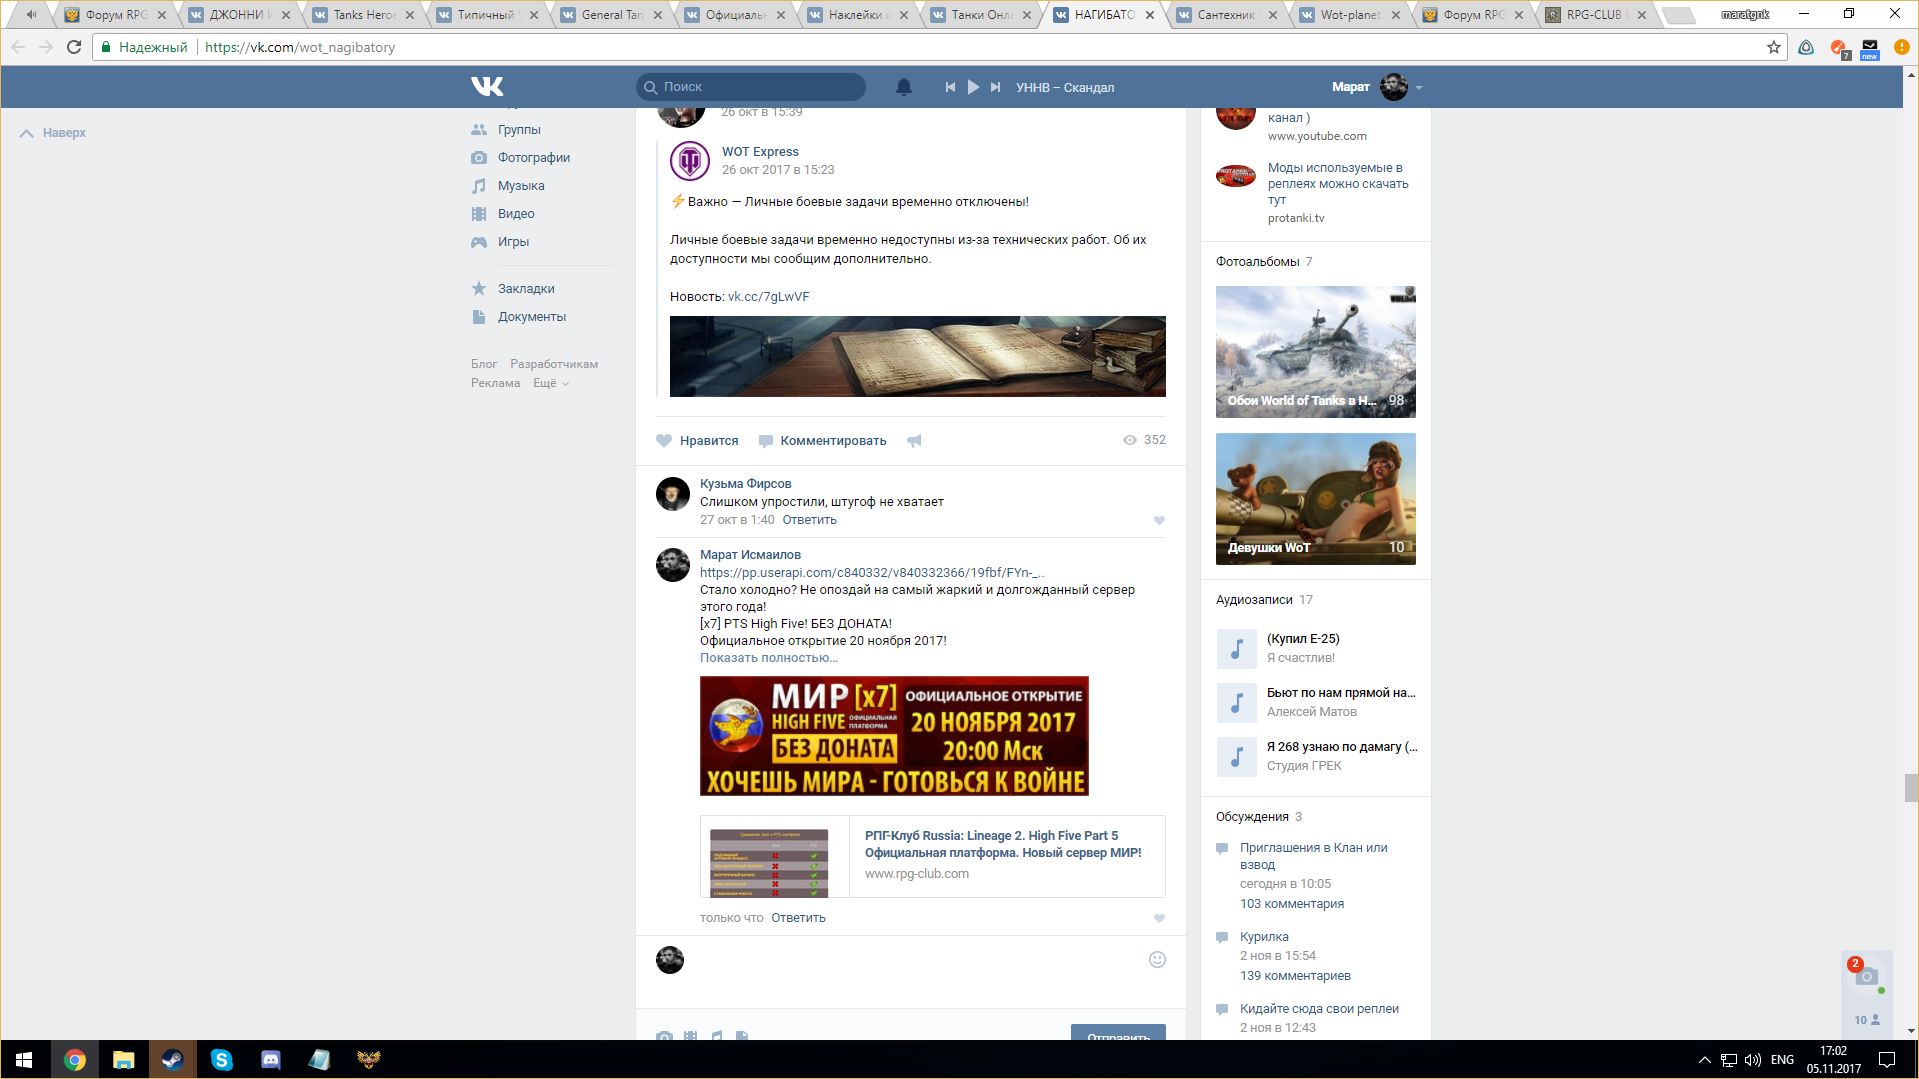Open volume control in system tray

[x=1753, y=1060]
